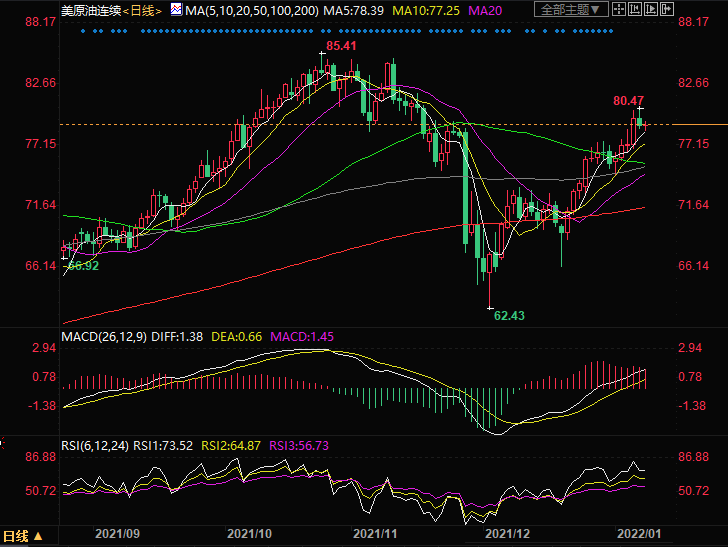Click the 62.43 low price marker
This screenshot has height=547, width=728.
[x=509, y=315]
